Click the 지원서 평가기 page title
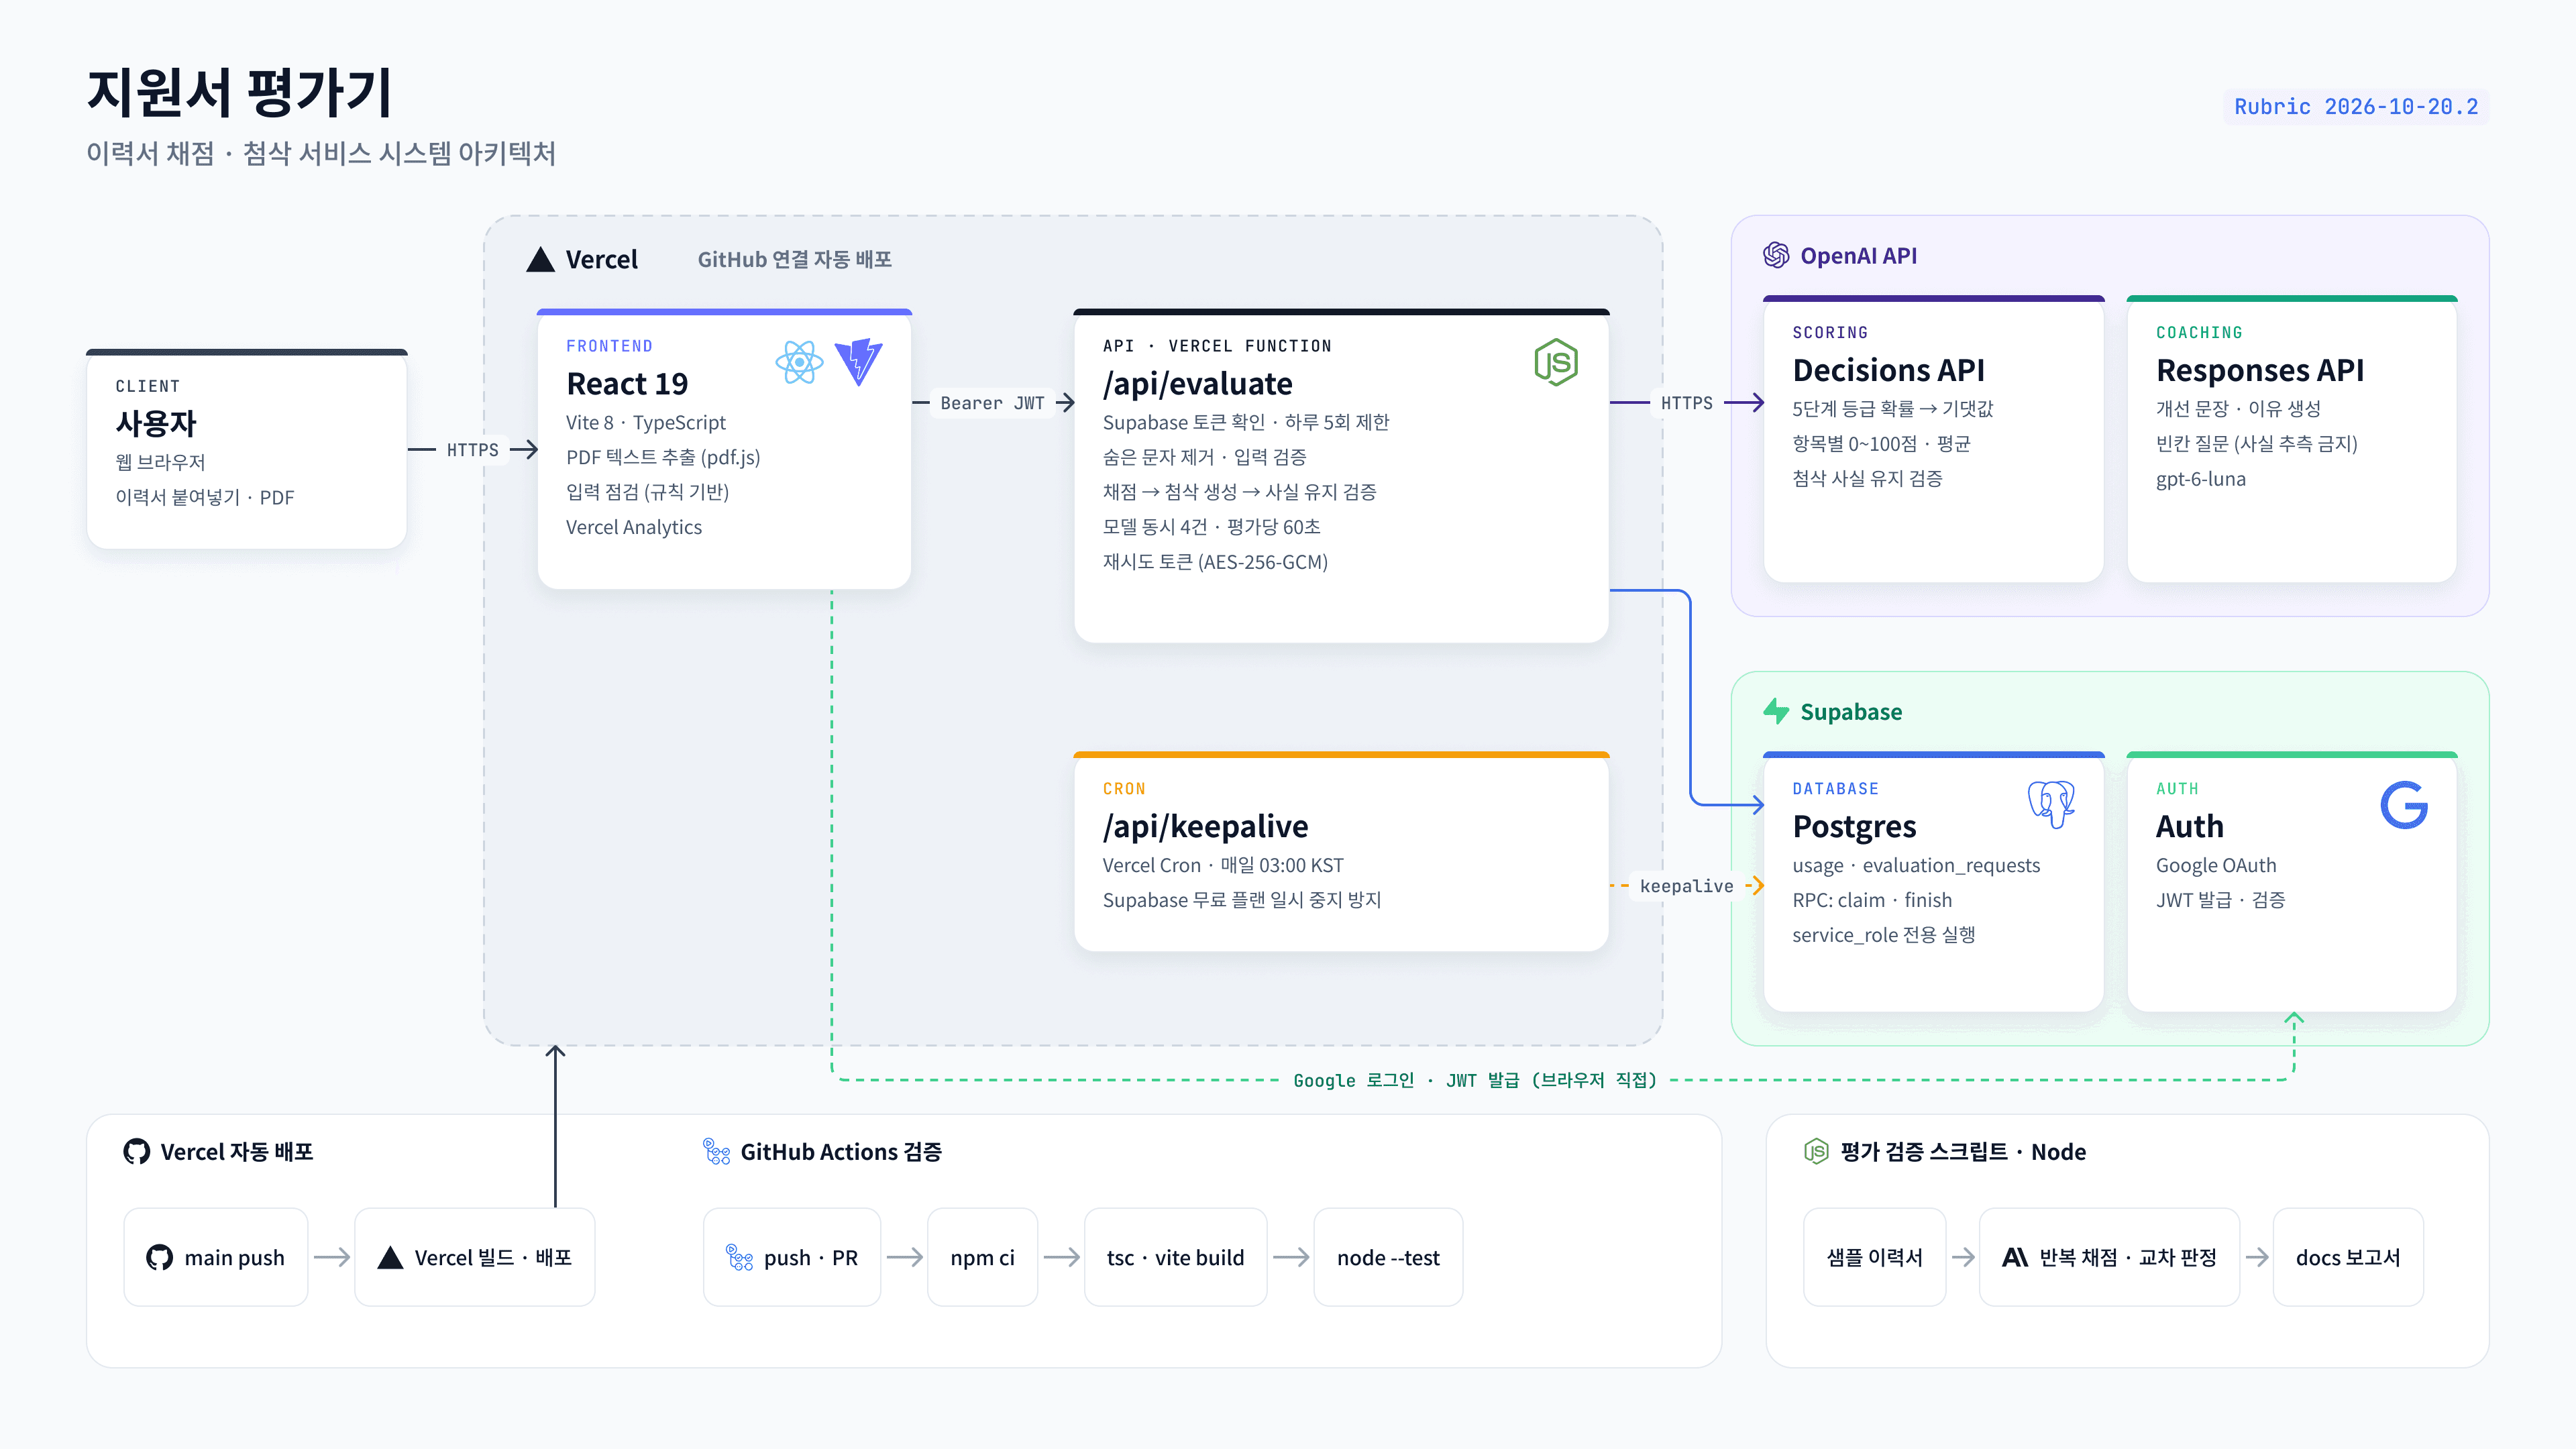 (x=239, y=92)
